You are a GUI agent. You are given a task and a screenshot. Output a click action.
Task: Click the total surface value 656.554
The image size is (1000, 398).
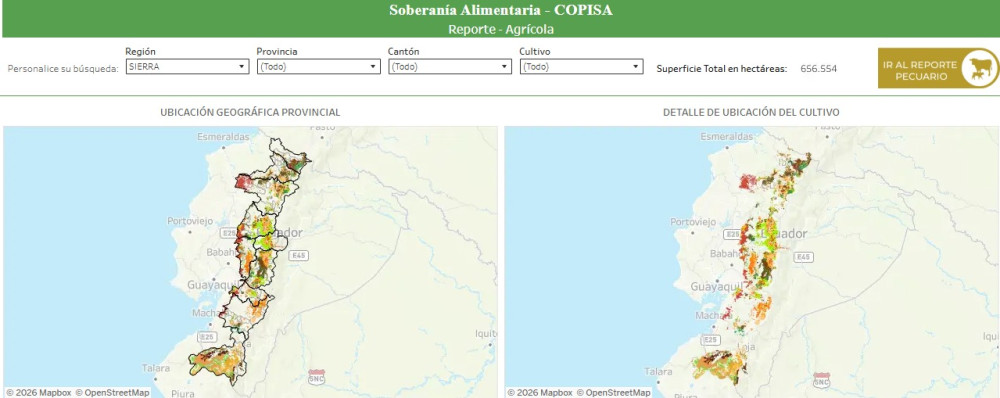818,69
